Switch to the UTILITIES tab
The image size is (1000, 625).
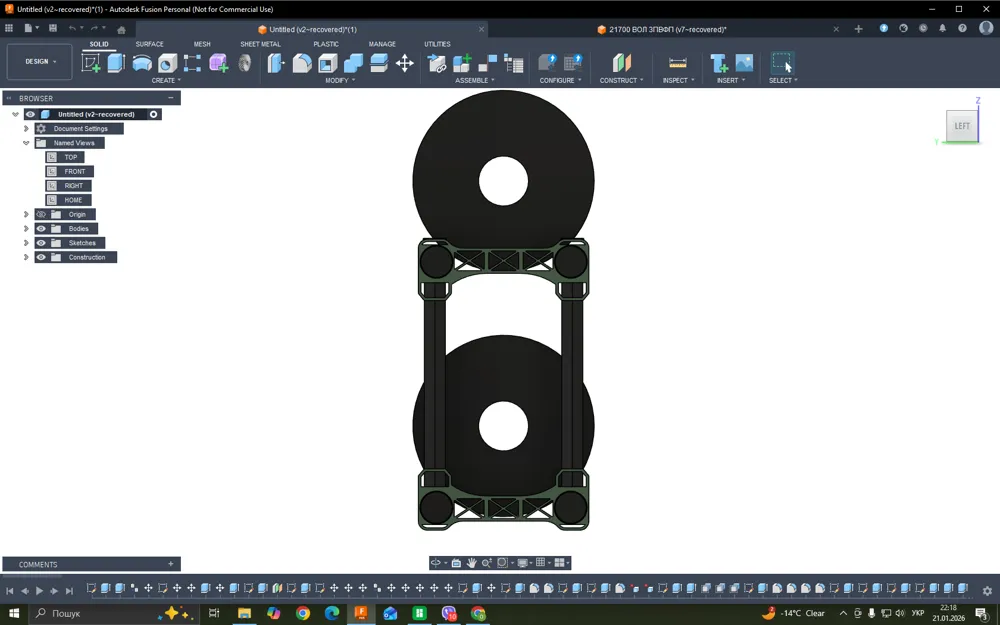(x=438, y=44)
